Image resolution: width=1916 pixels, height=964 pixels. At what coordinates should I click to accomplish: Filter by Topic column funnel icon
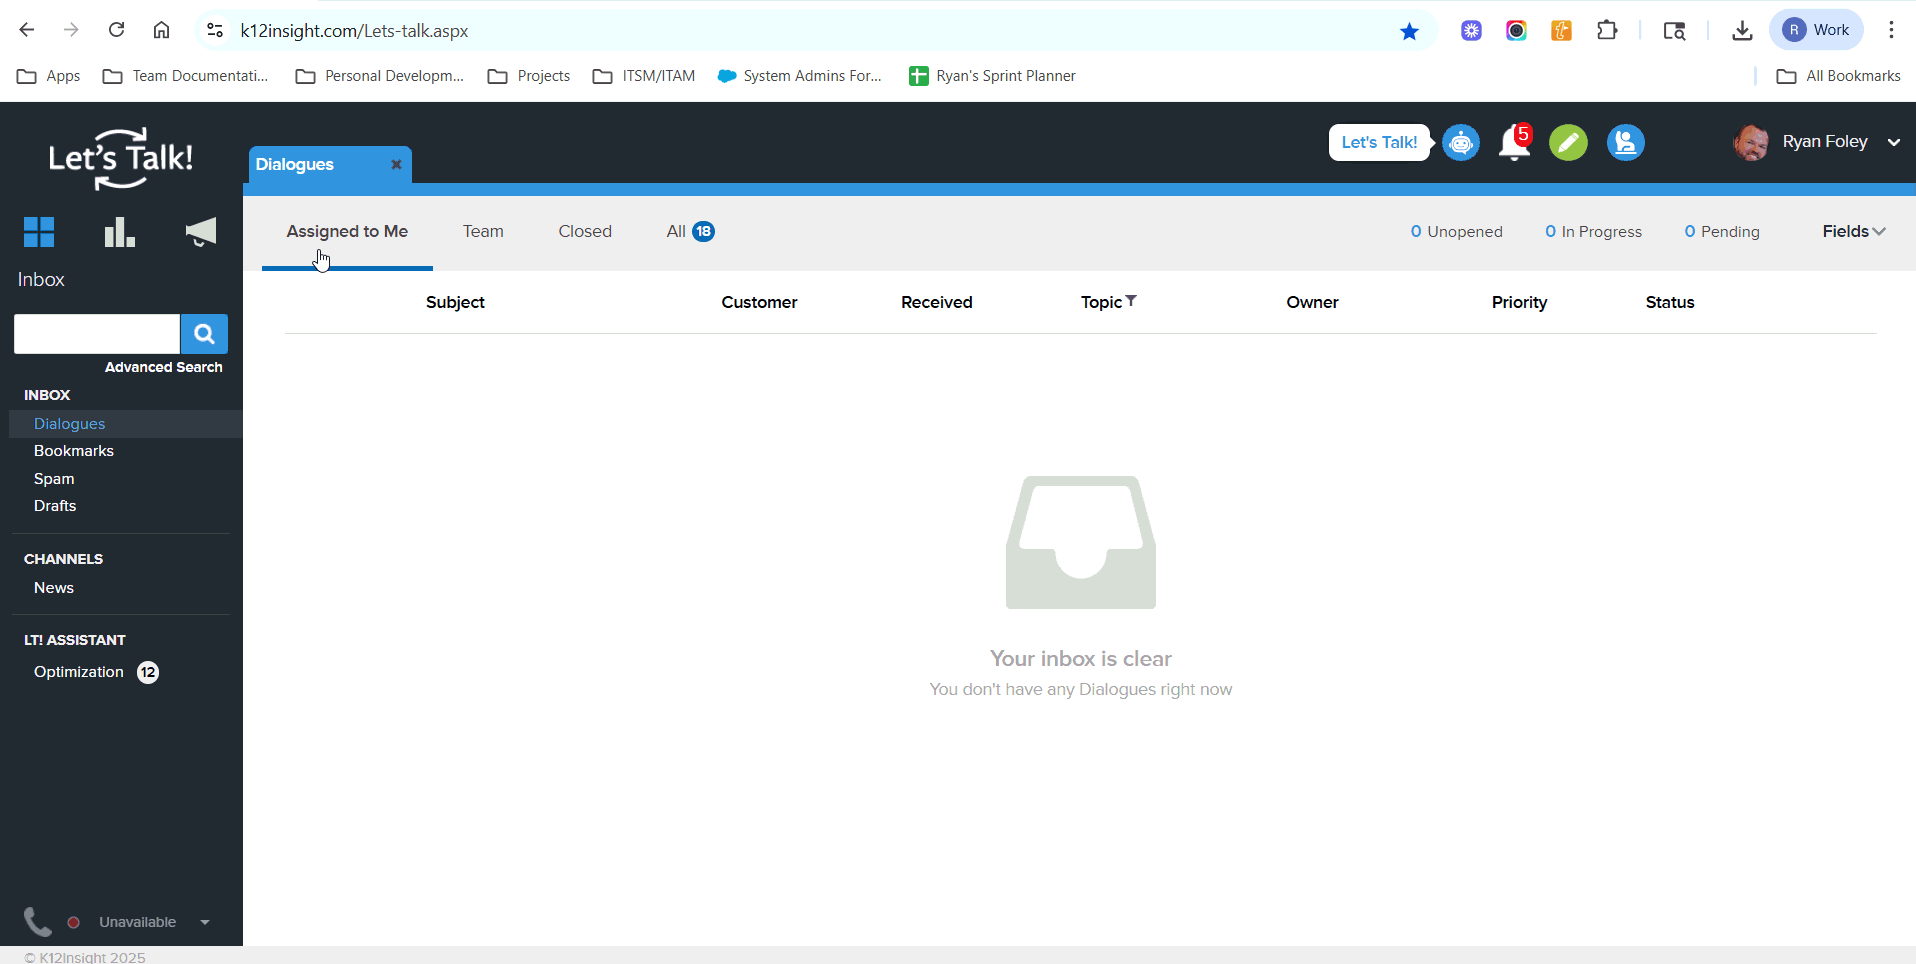pyautogui.click(x=1131, y=301)
